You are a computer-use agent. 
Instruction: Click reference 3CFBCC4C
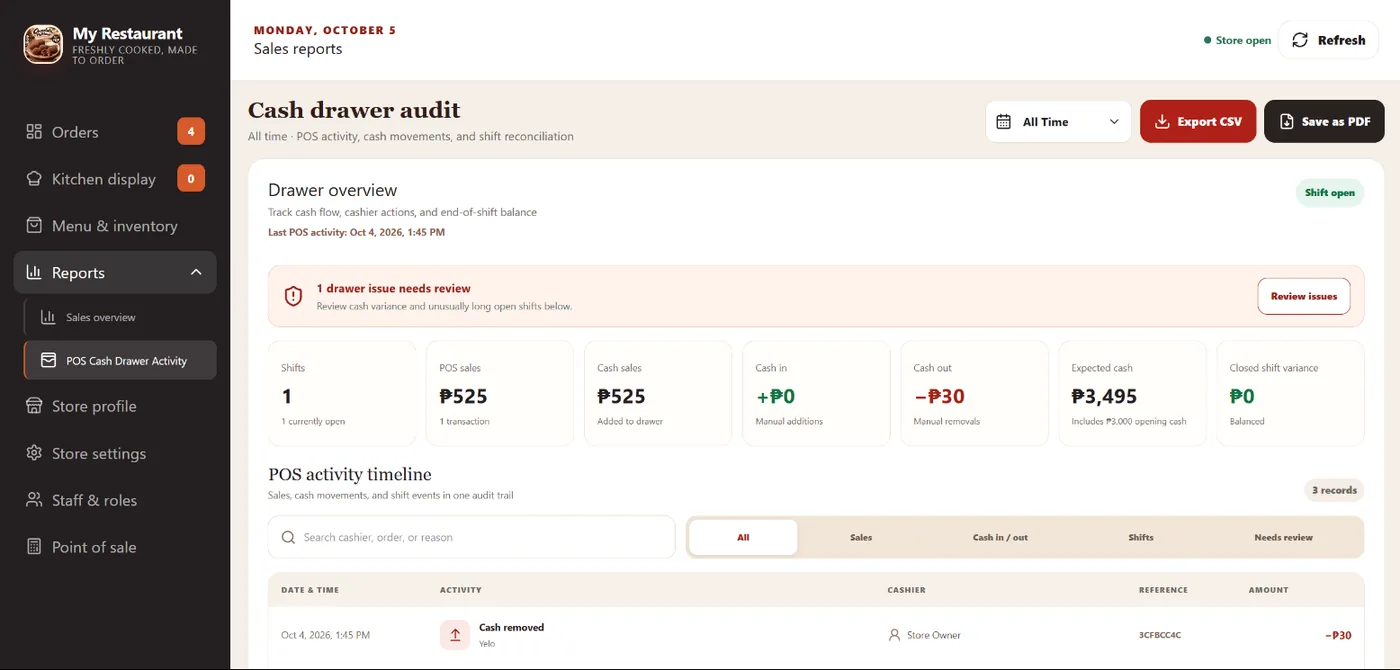point(1160,635)
